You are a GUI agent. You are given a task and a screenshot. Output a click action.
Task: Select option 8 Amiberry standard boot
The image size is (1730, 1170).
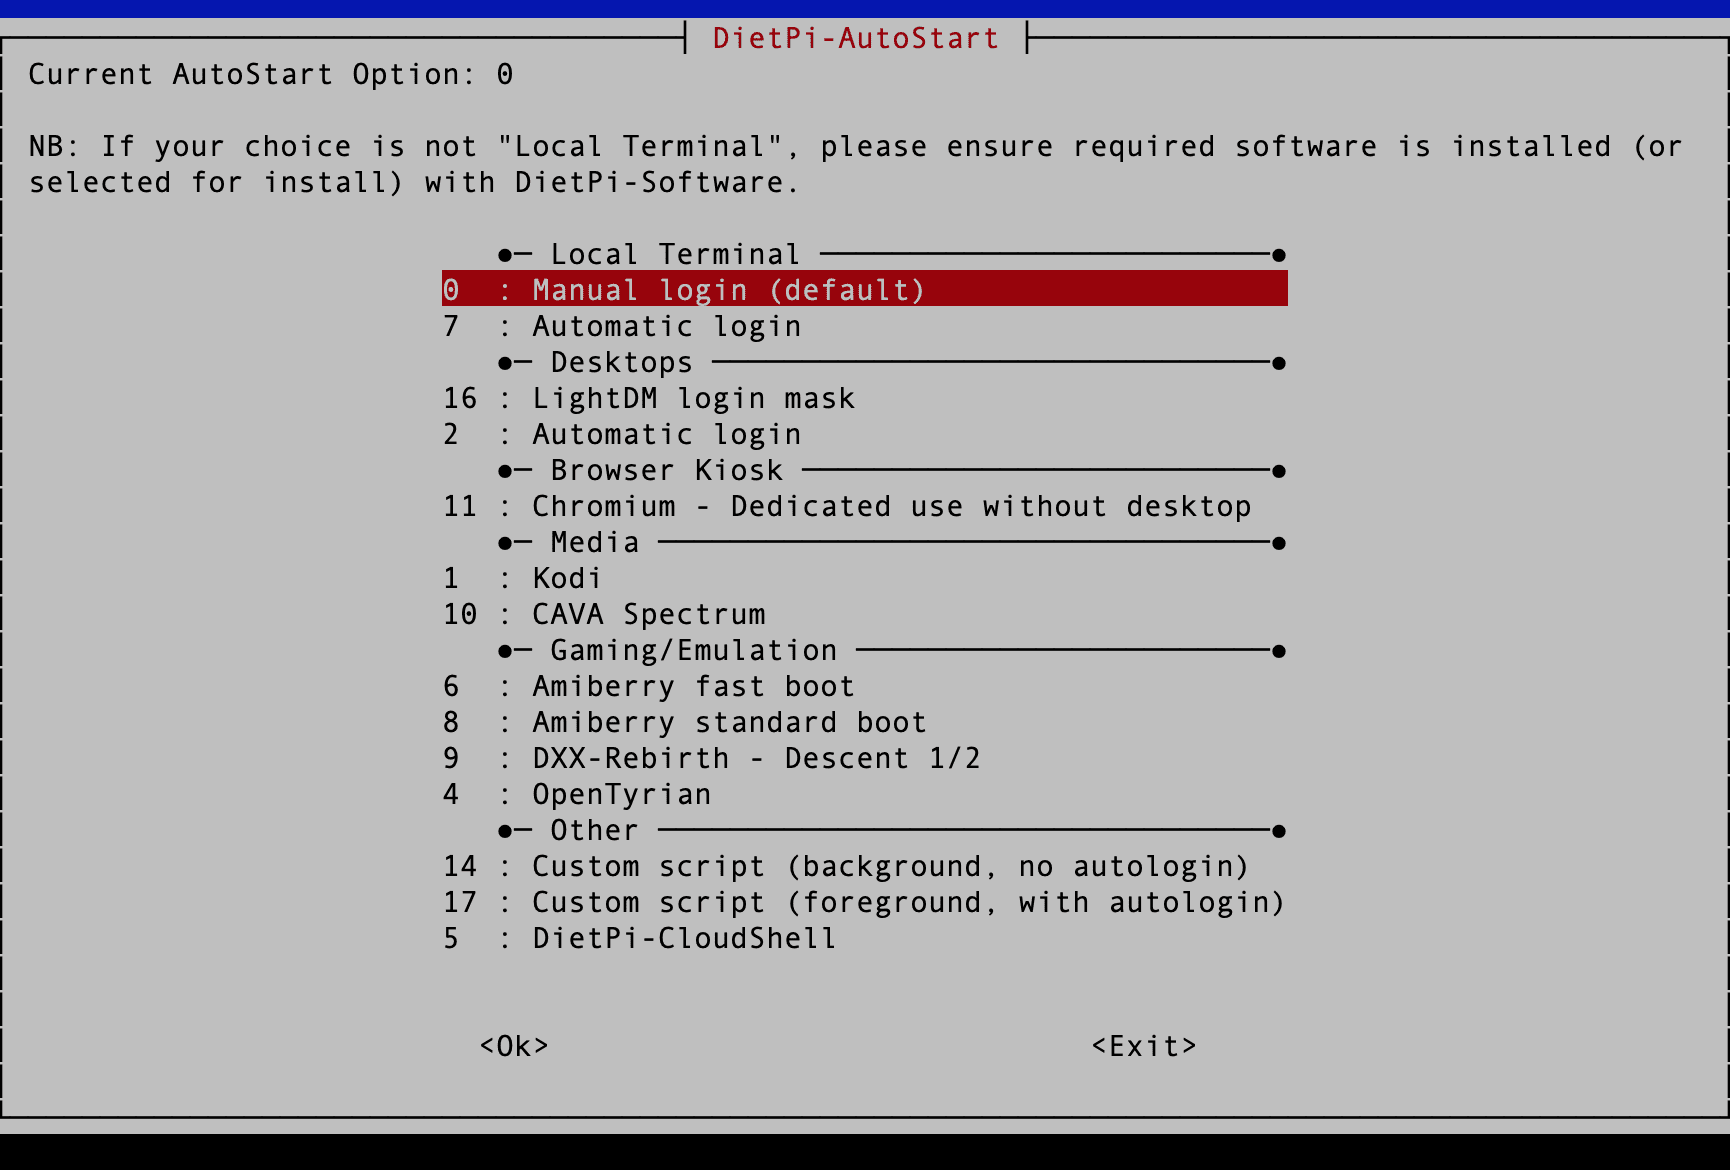pos(864,722)
